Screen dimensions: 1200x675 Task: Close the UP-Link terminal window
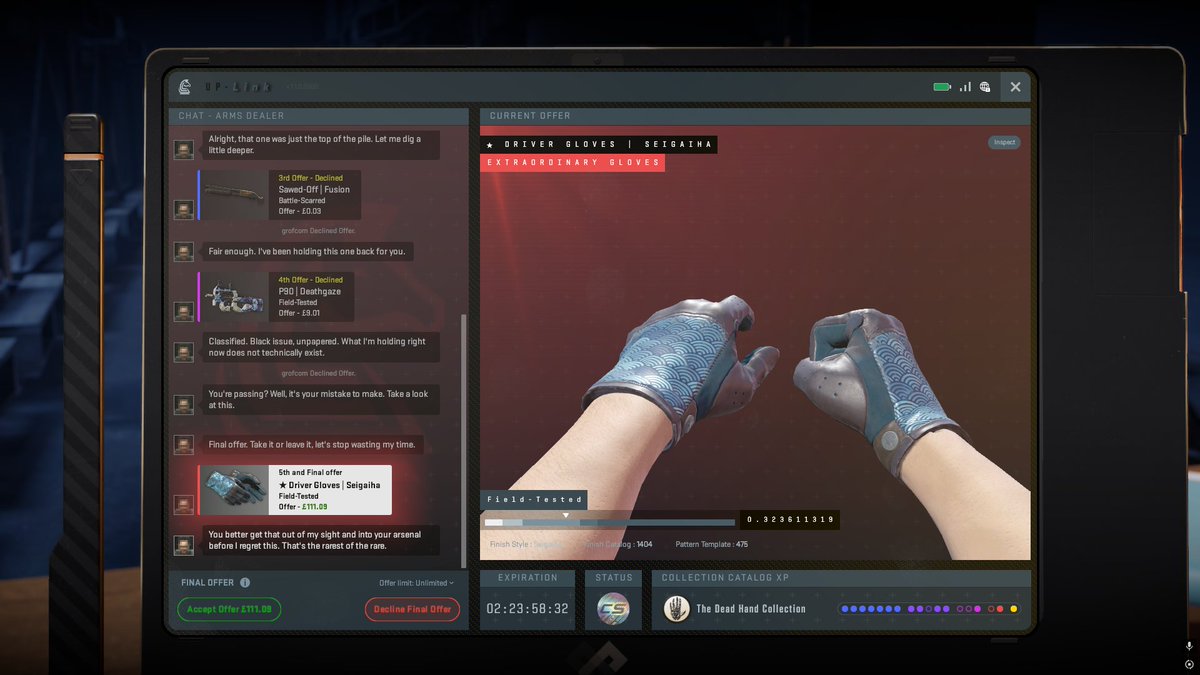(1015, 87)
